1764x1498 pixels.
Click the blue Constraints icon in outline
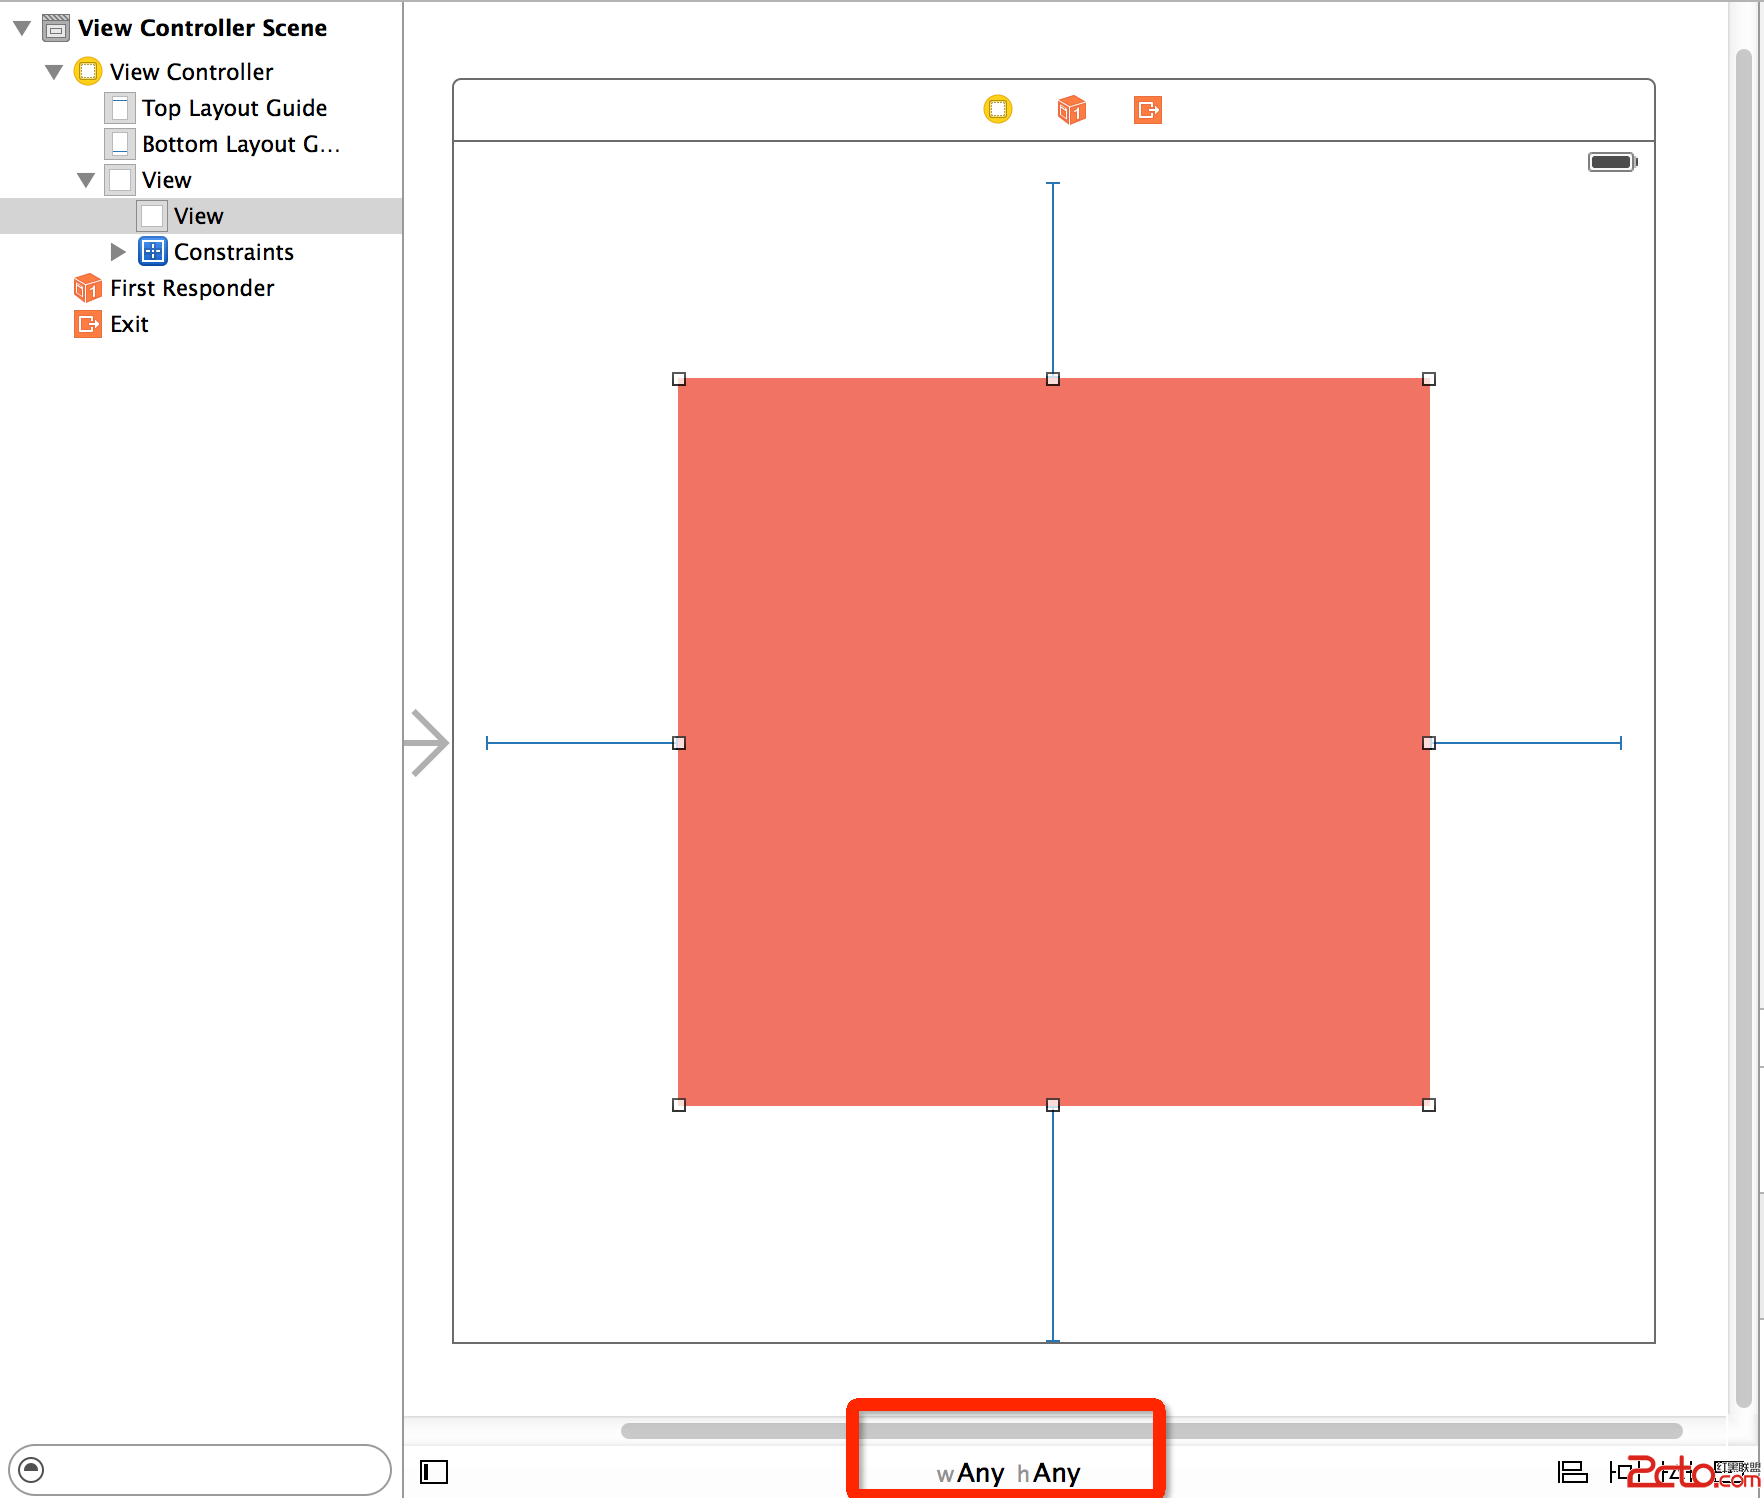pyautogui.click(x=152, y=252)
